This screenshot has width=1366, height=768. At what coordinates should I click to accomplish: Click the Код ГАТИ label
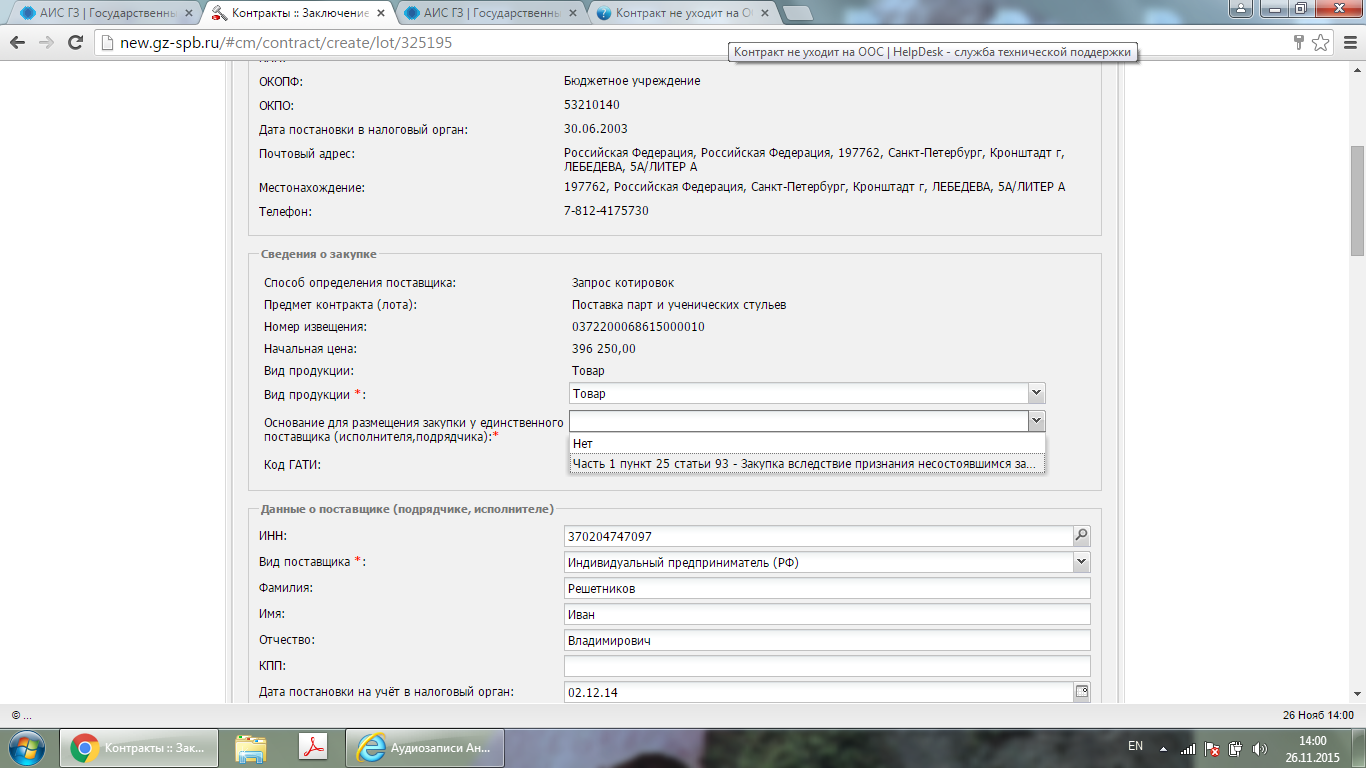point(292,465)
